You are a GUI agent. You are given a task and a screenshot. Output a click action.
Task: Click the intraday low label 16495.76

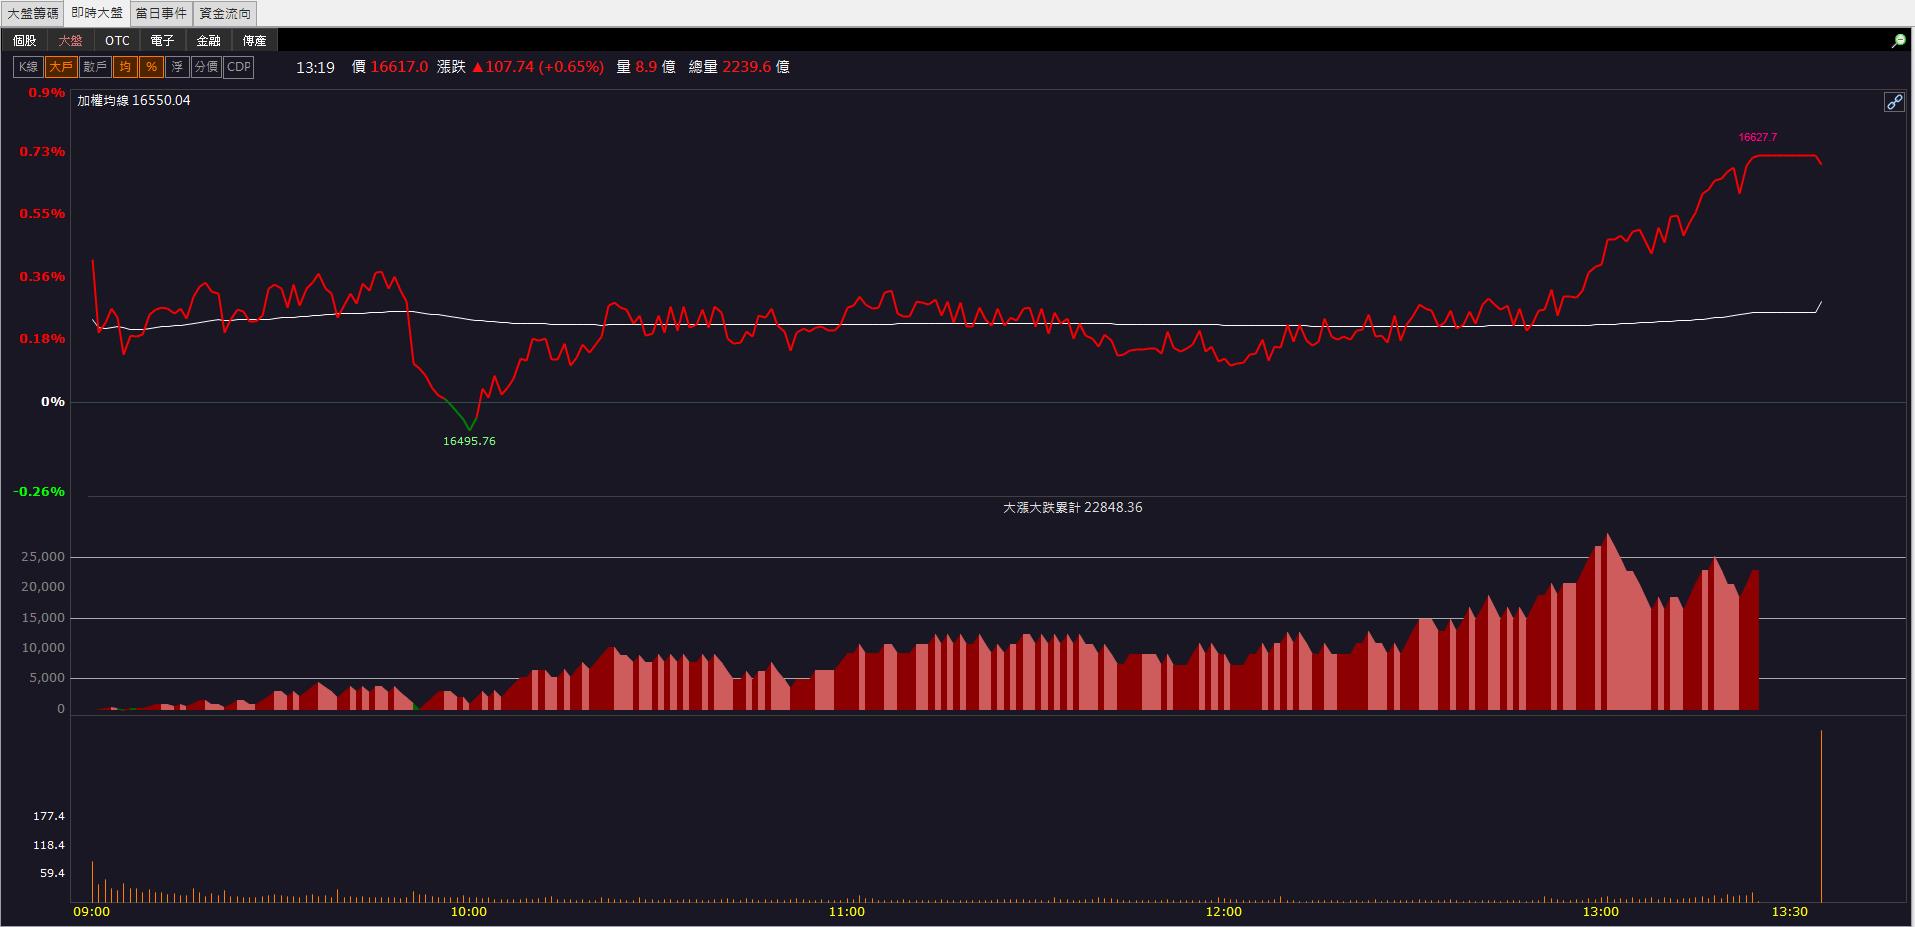pos(469,441)
